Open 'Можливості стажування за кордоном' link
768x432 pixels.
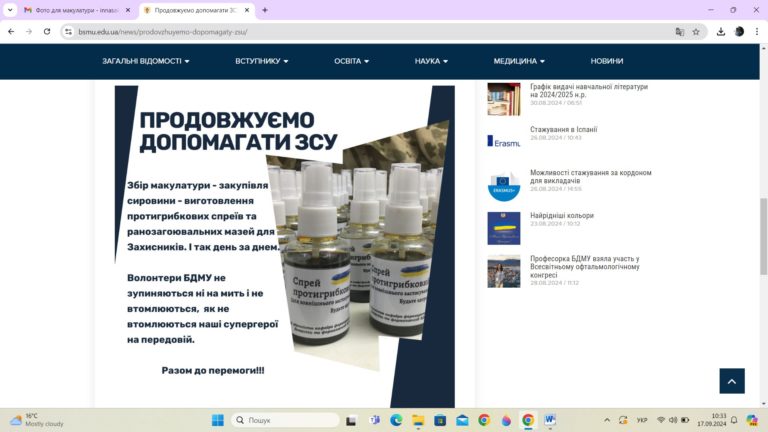(591, 176)
